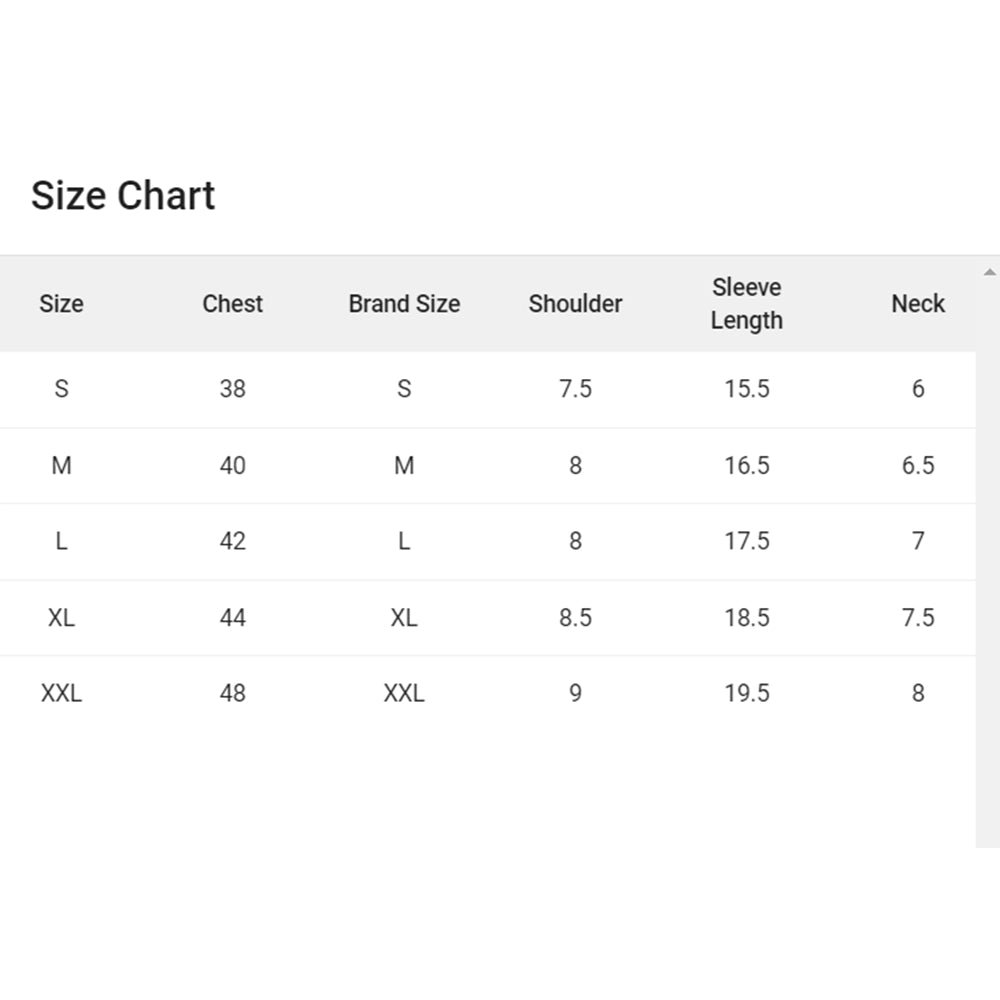The image size is (1000, 1000).
Task: Click neck value 6.5
Action: coord(918,465)
